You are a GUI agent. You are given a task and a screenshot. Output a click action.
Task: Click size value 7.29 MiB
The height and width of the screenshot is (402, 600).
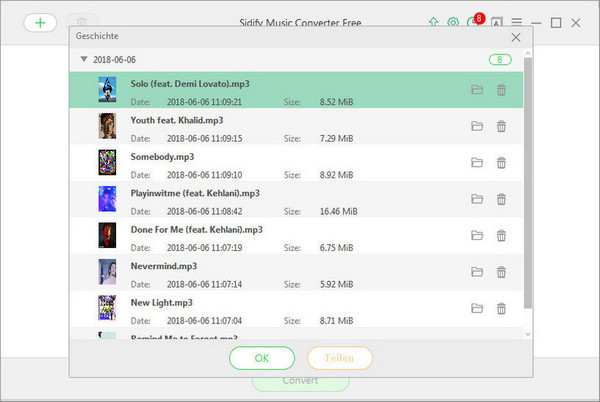point(336,138)
